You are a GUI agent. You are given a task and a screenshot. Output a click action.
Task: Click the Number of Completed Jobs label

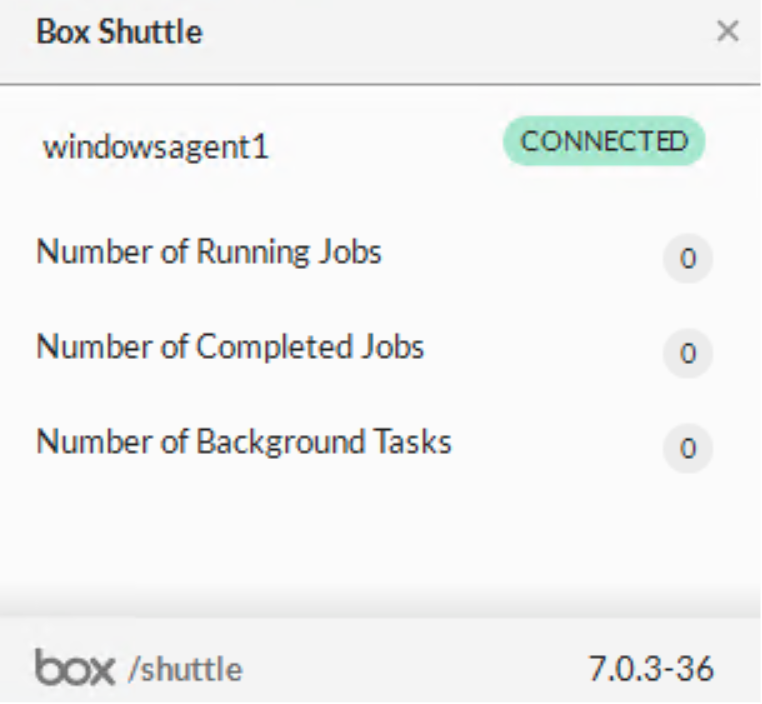coord(230,347)
